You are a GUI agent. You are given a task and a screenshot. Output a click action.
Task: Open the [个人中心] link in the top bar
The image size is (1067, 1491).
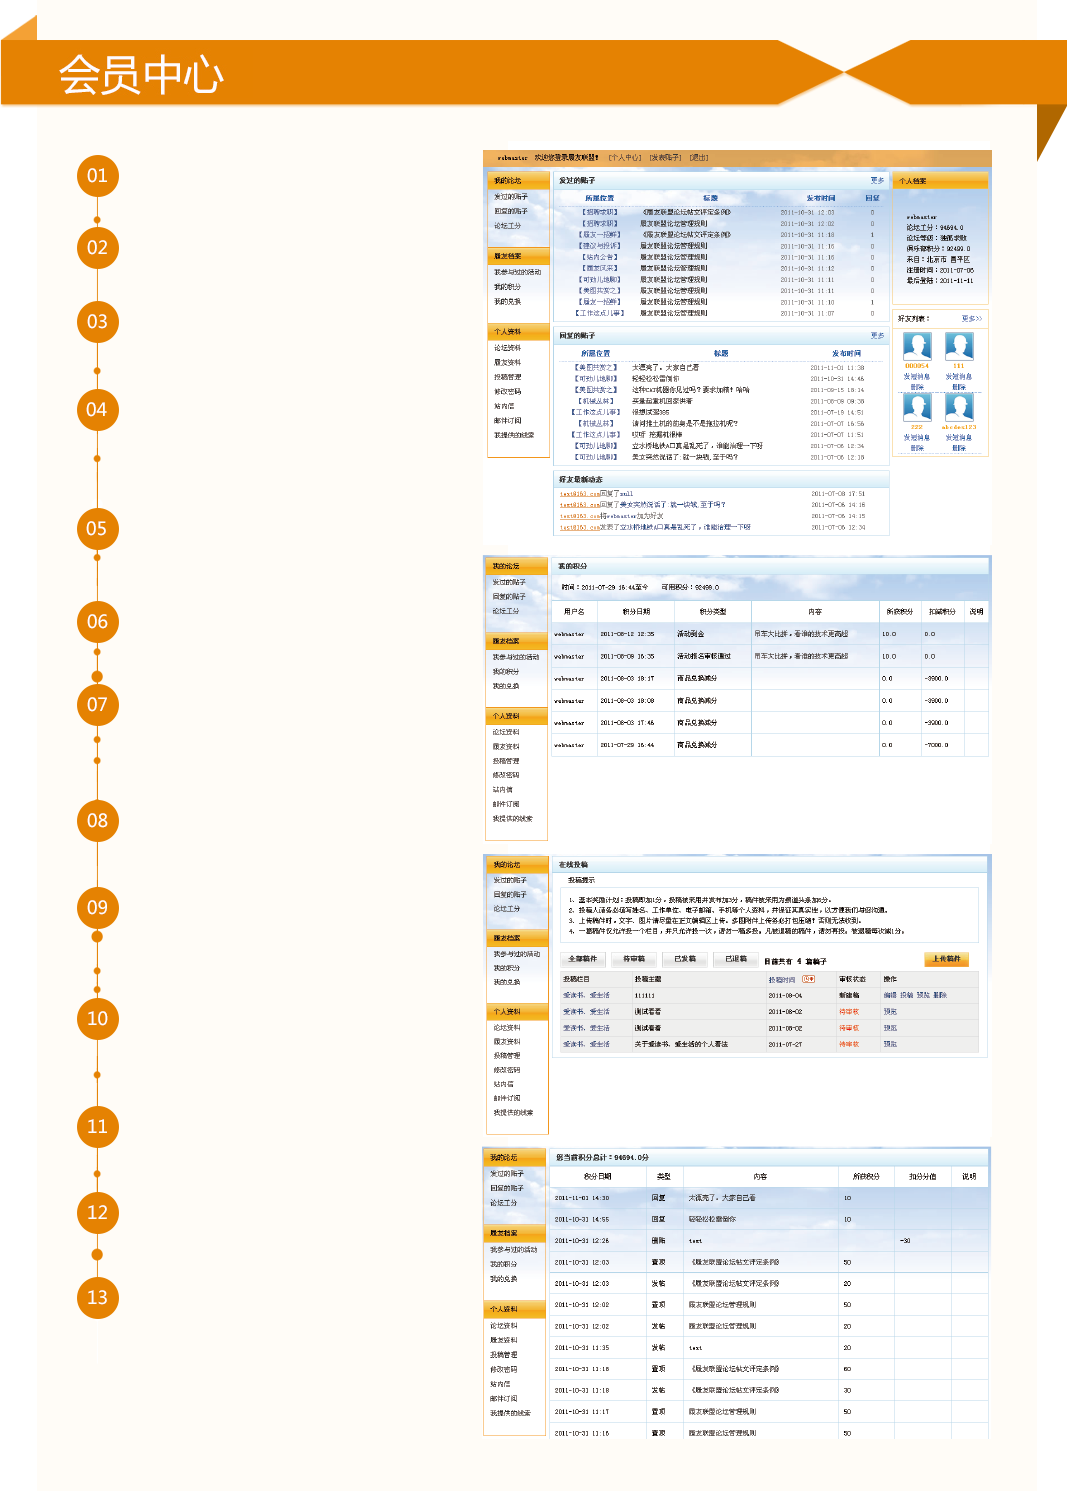(625, 158)
